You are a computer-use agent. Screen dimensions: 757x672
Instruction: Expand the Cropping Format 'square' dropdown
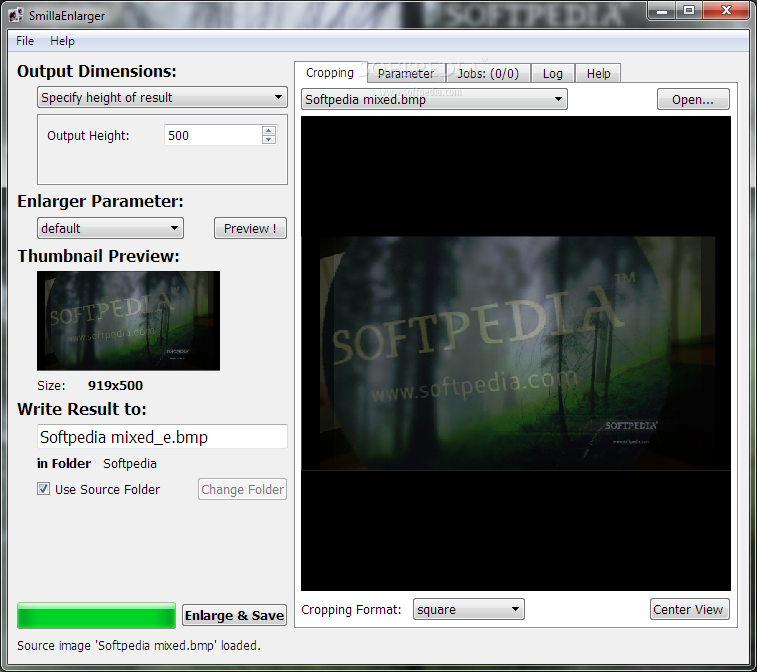tap(468, 609)
